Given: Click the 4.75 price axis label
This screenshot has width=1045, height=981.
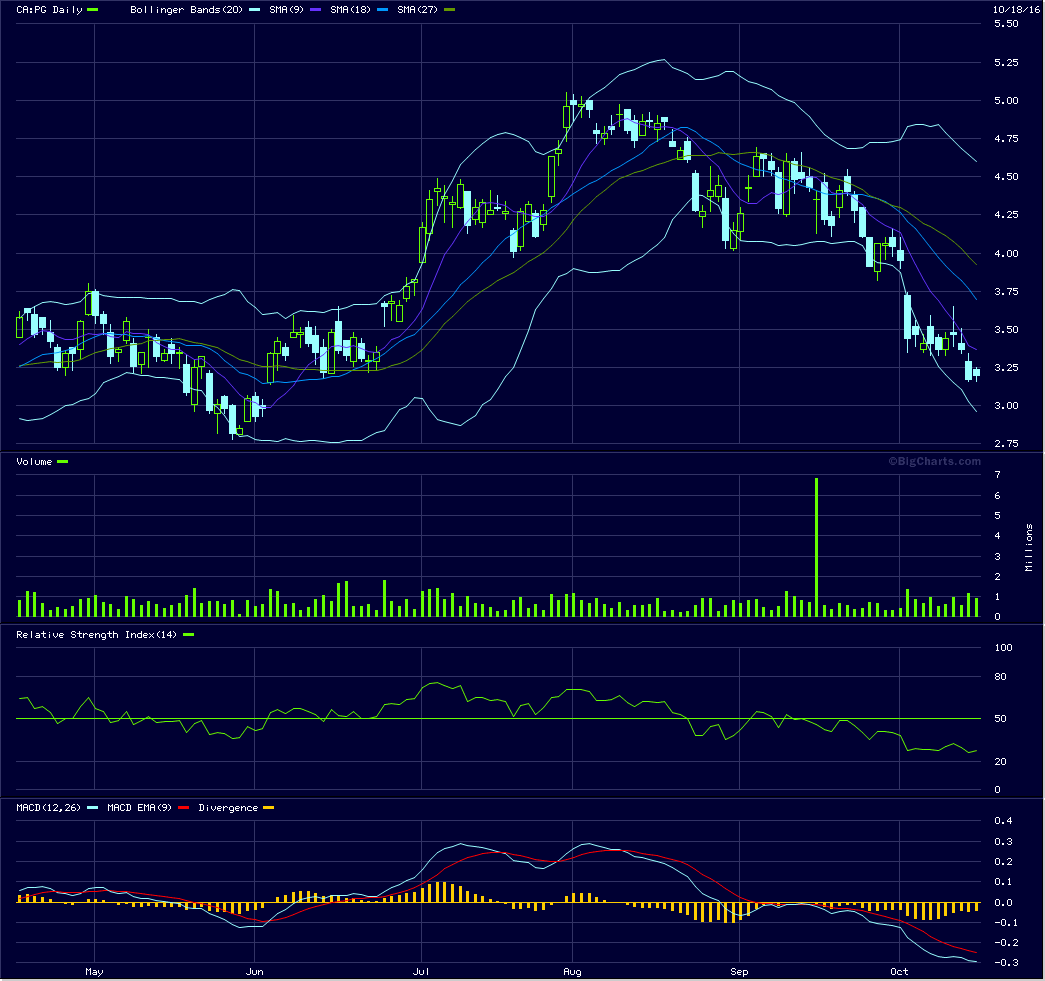Looking at the screenshot, I should (x=1006, y=139).
